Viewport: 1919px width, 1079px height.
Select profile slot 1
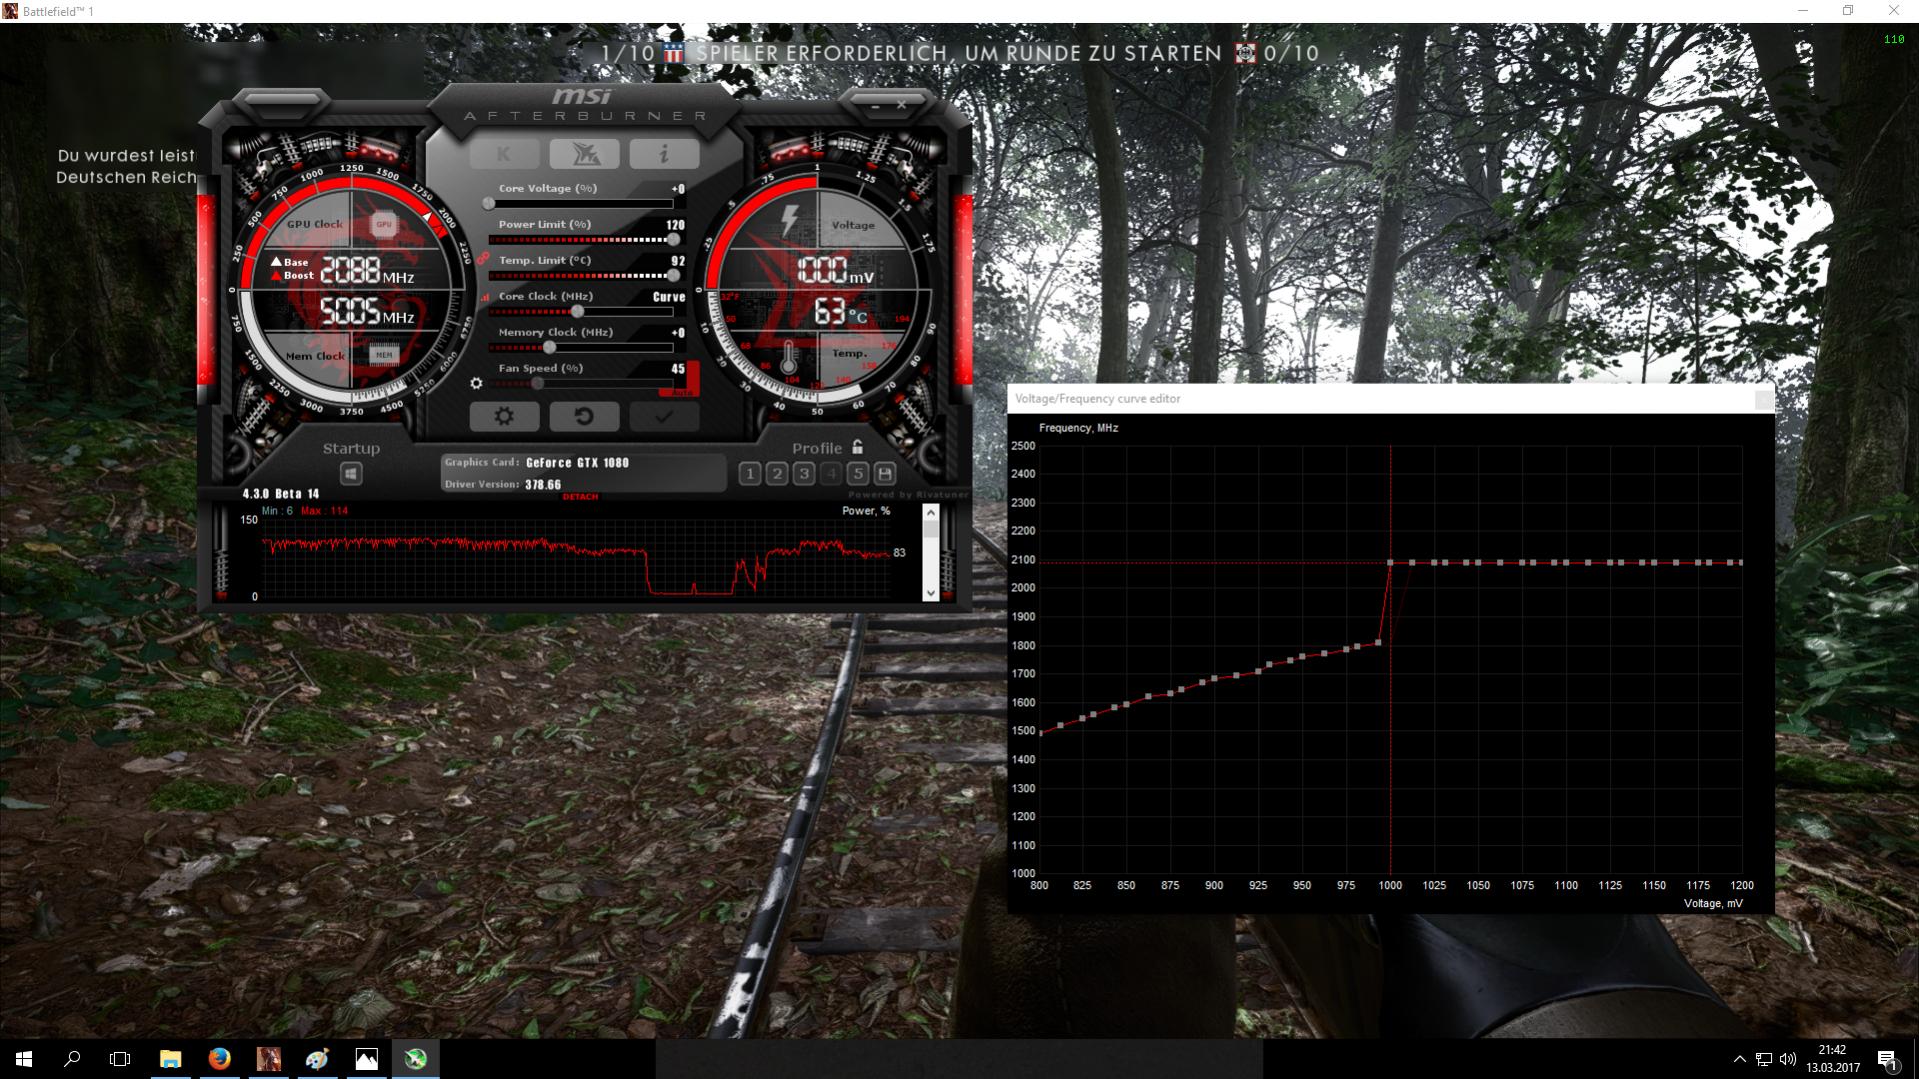point(750,474)
